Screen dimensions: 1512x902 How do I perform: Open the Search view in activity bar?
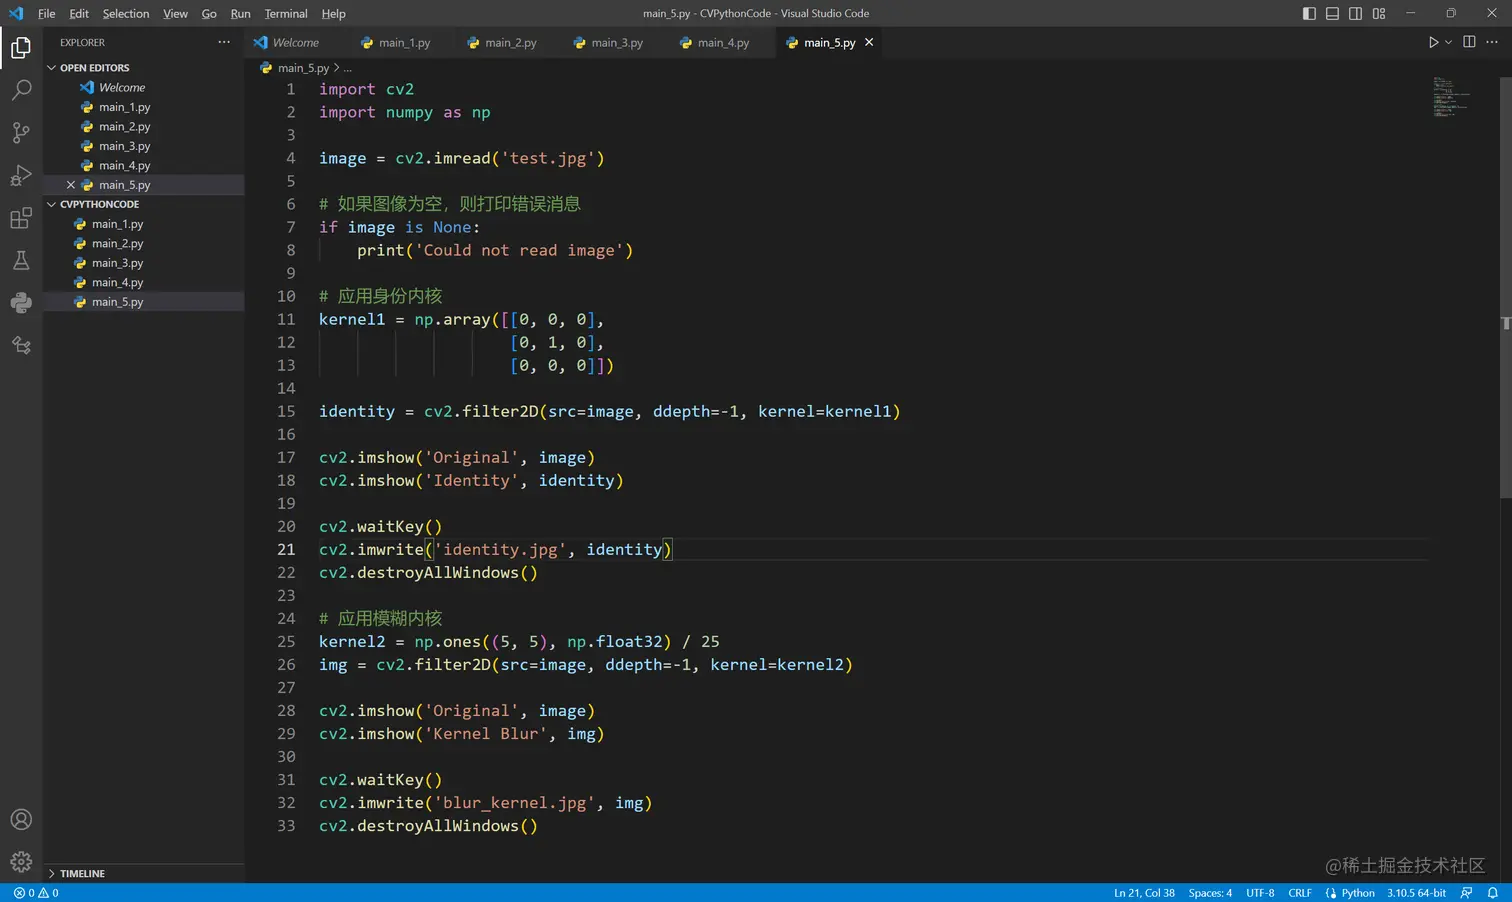(21, 90)
